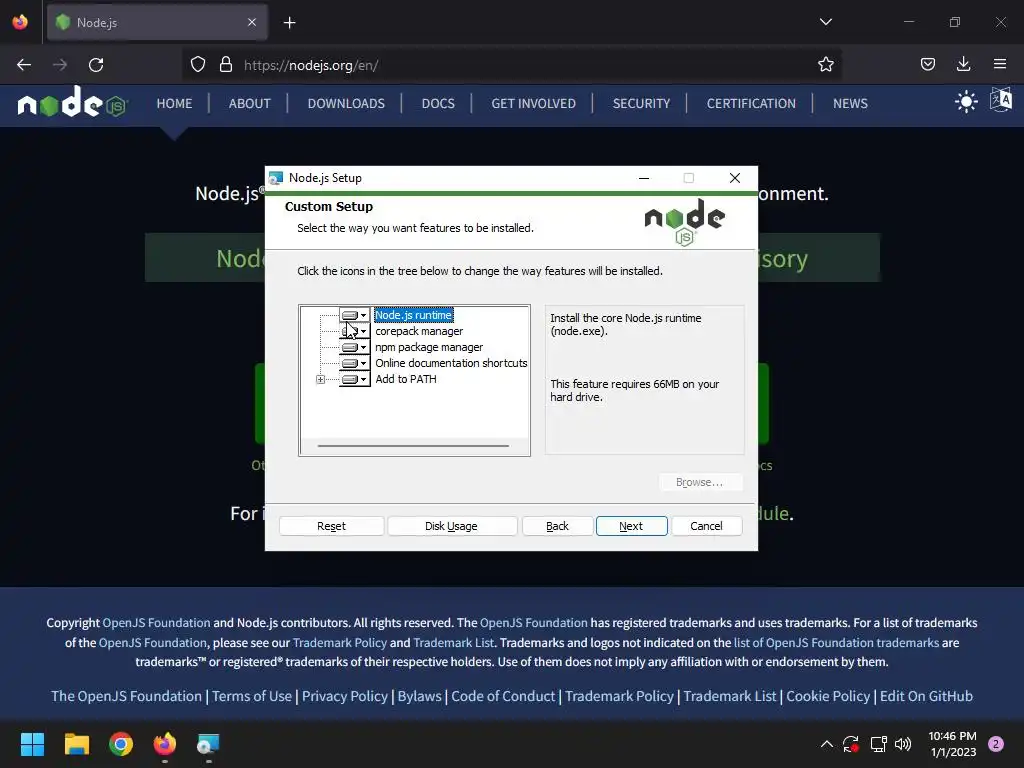
Task: Open site language translation icon
Action: (x=1000, y=101)
